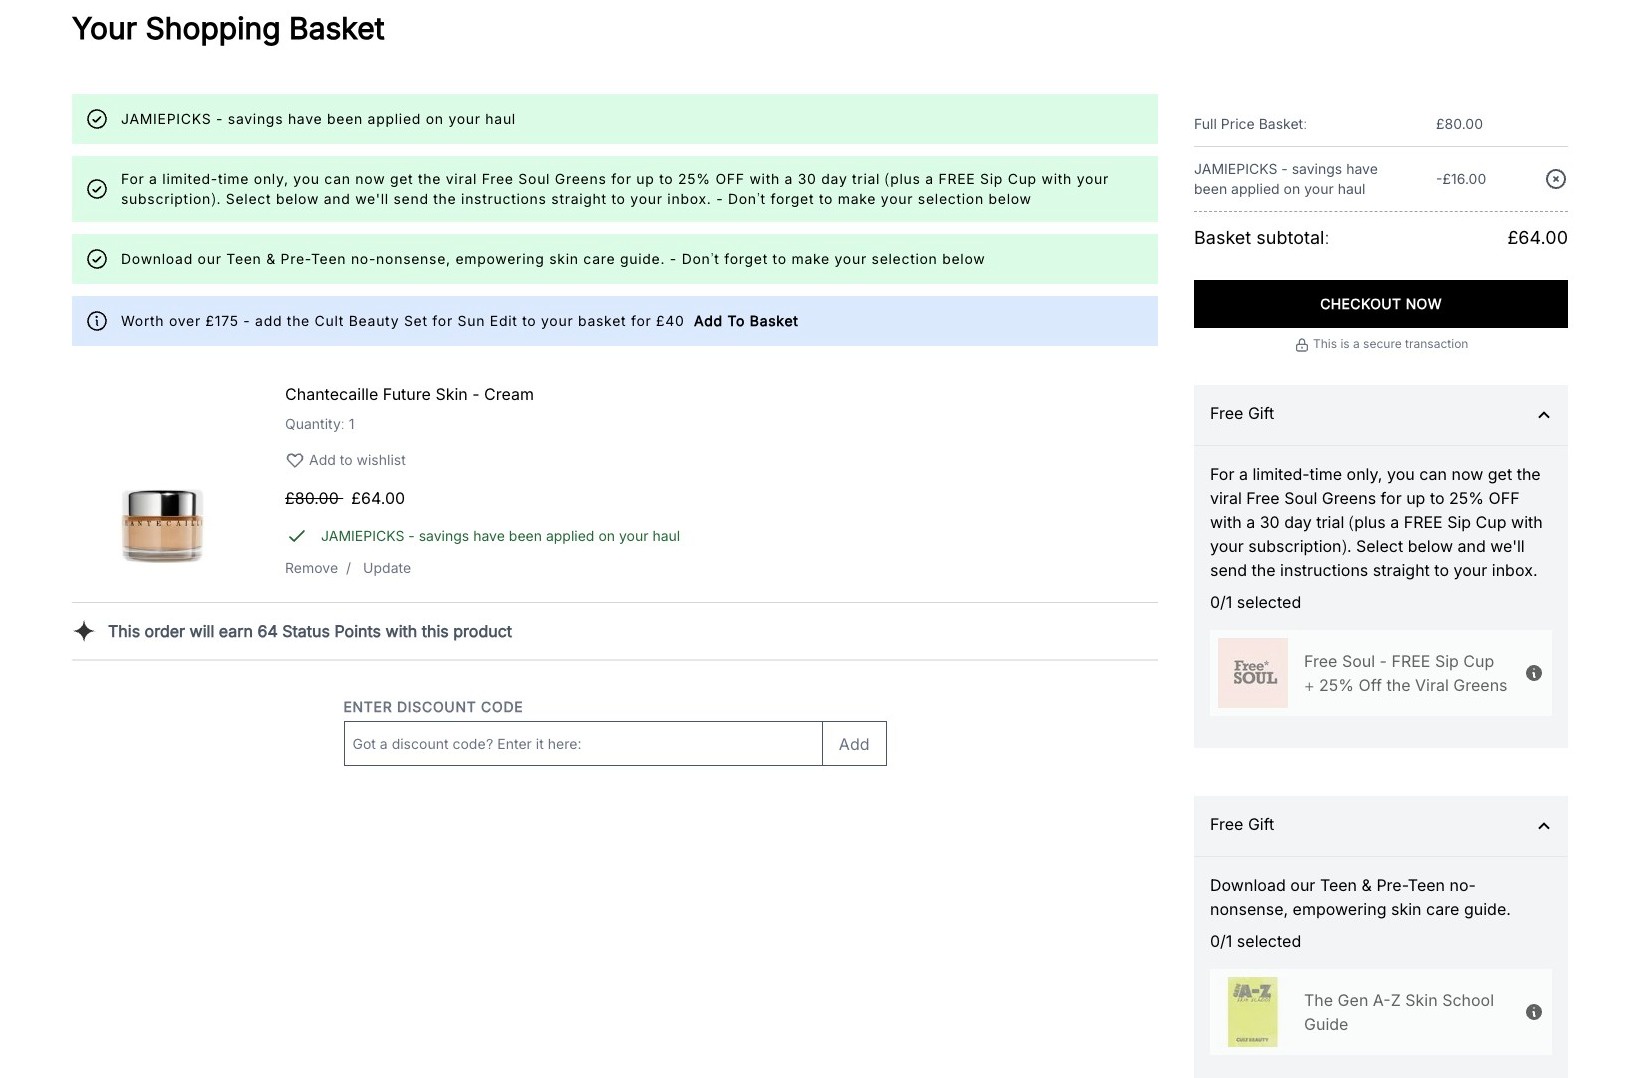Select The Gen A-Z Skin School Guide gift

(1380, 1012)
